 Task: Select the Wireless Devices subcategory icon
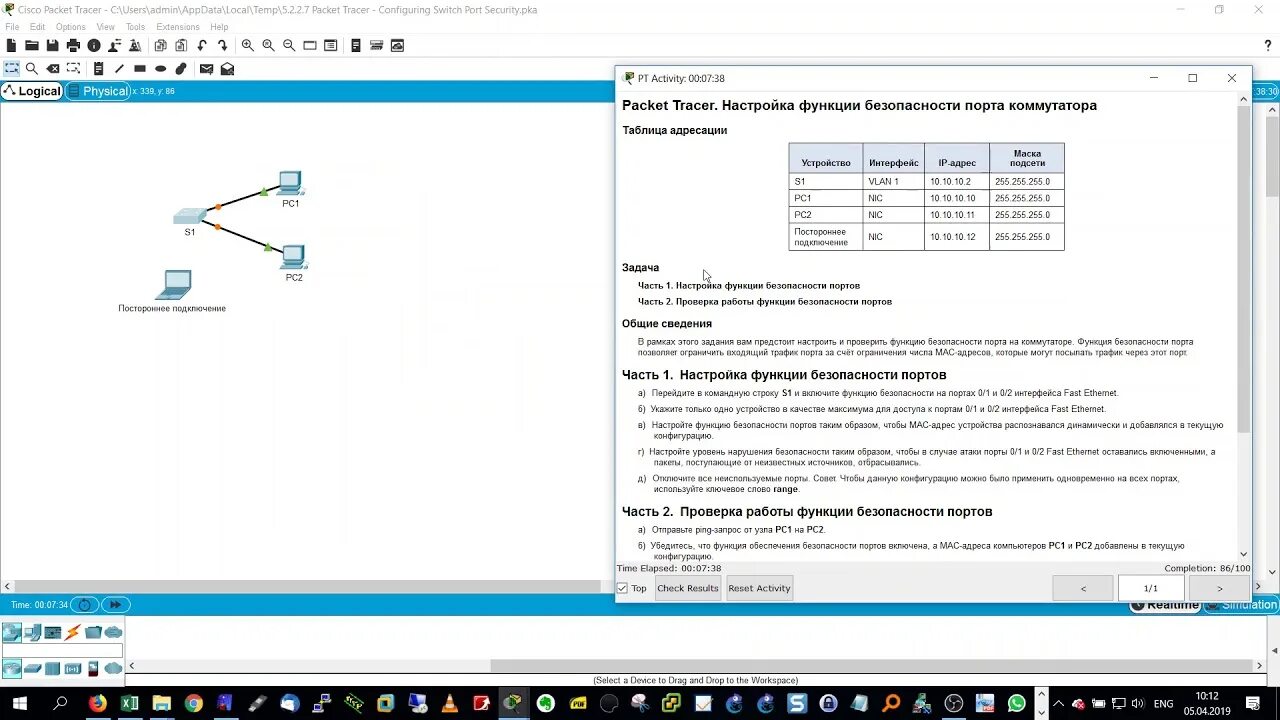73,668
